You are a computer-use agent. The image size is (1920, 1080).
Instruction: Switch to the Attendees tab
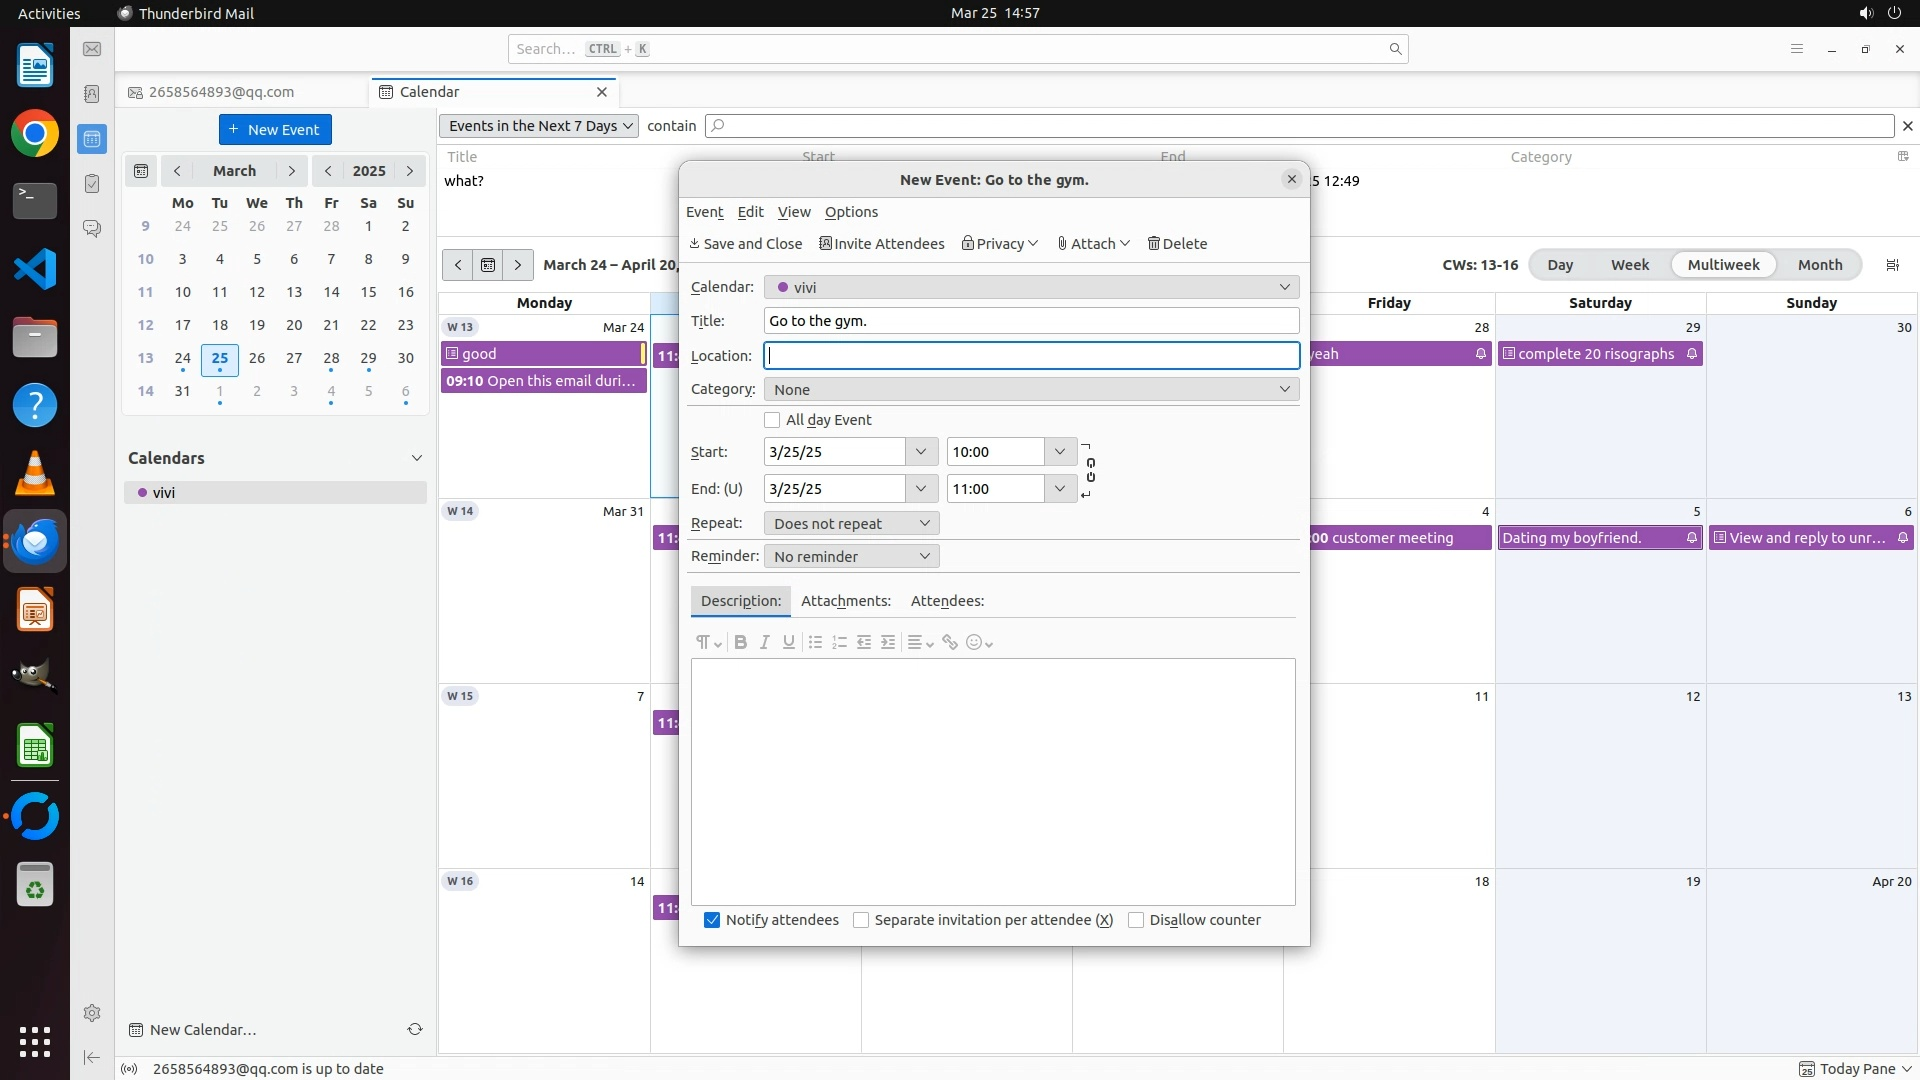coord(947,601)
